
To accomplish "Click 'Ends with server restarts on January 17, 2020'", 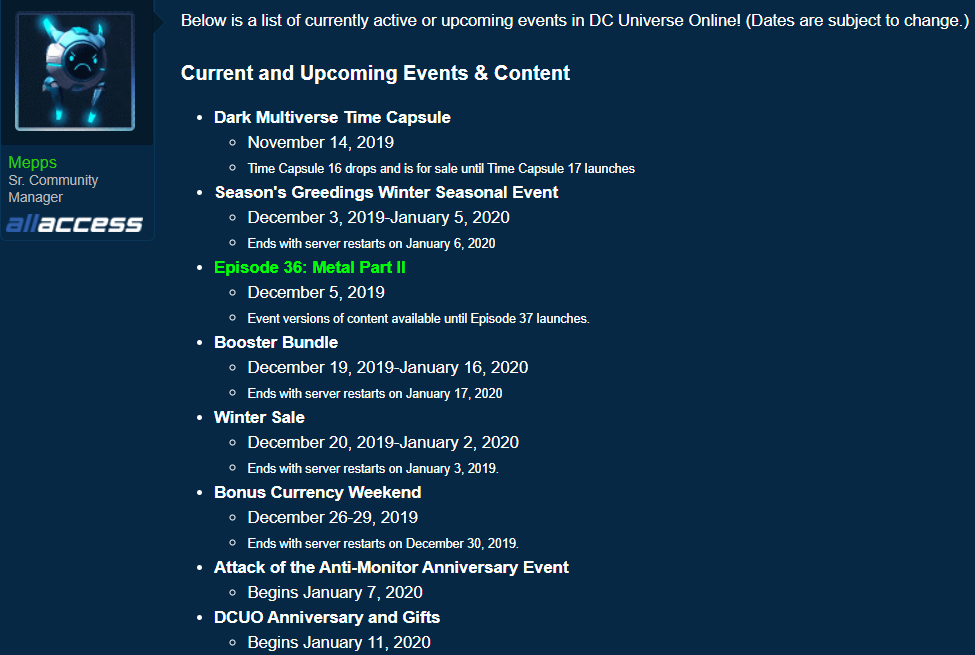I will [x=375, y=393].
